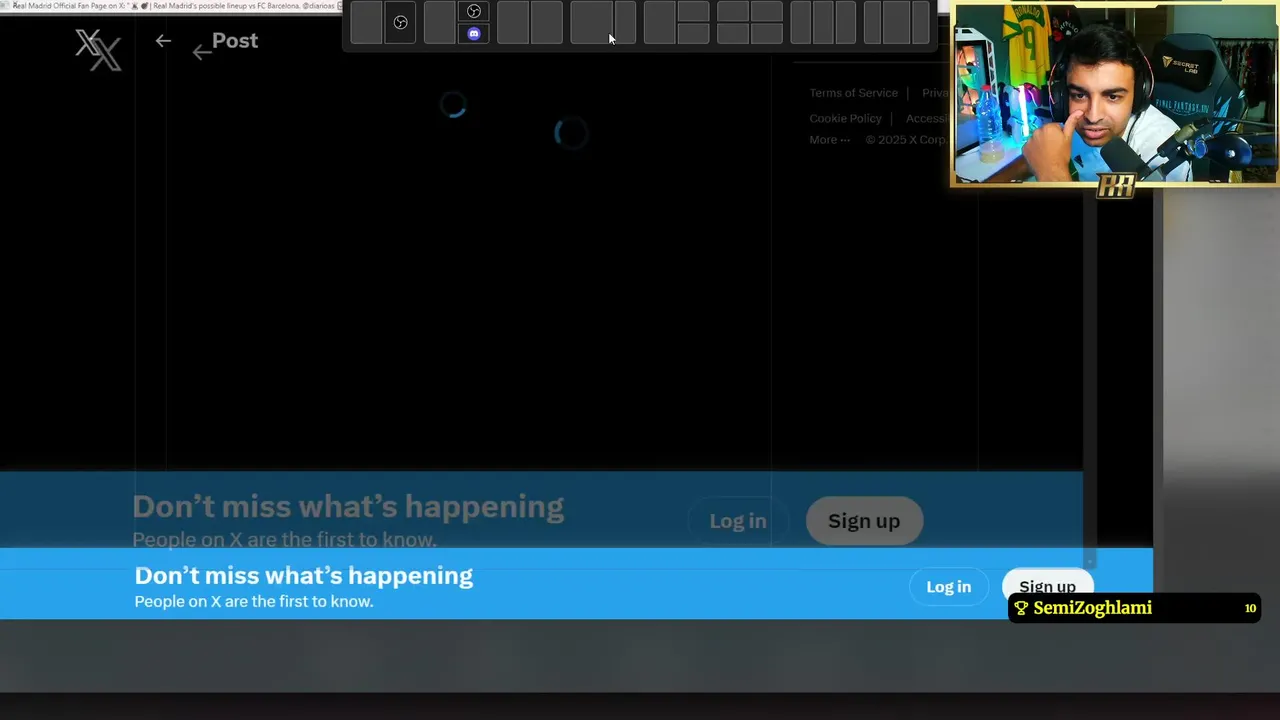The height and width of the screenshot is (720, 1280).
Task: Click the X logo in the header
Action: pos(98,49)
